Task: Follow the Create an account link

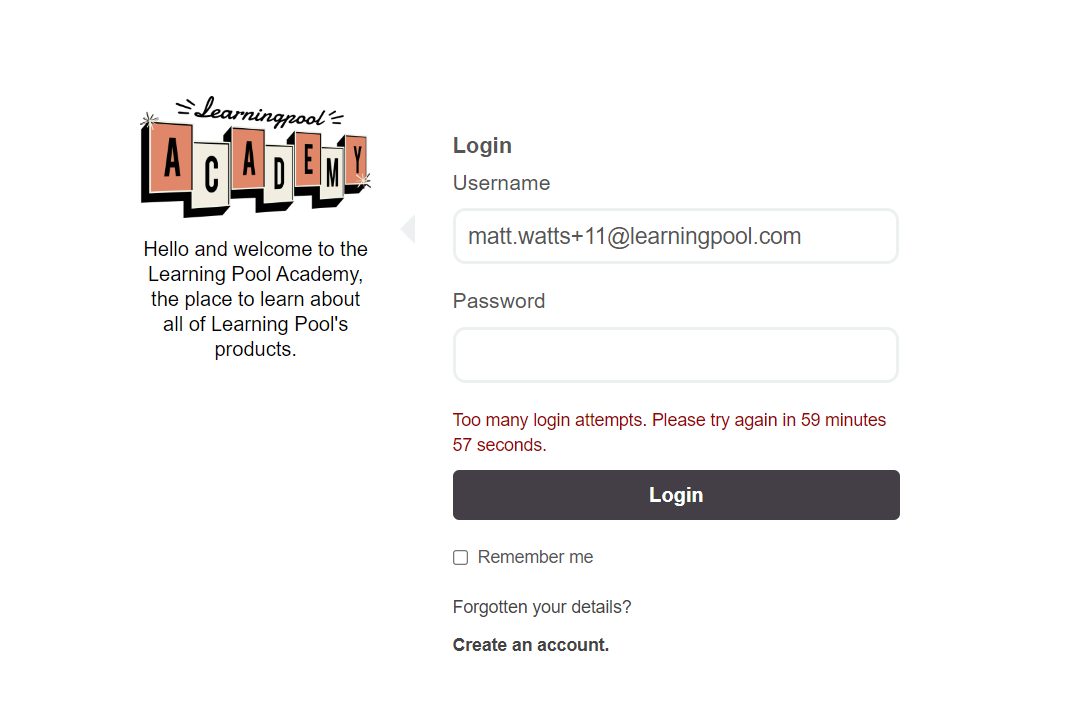Action: [x=531, y=645]
